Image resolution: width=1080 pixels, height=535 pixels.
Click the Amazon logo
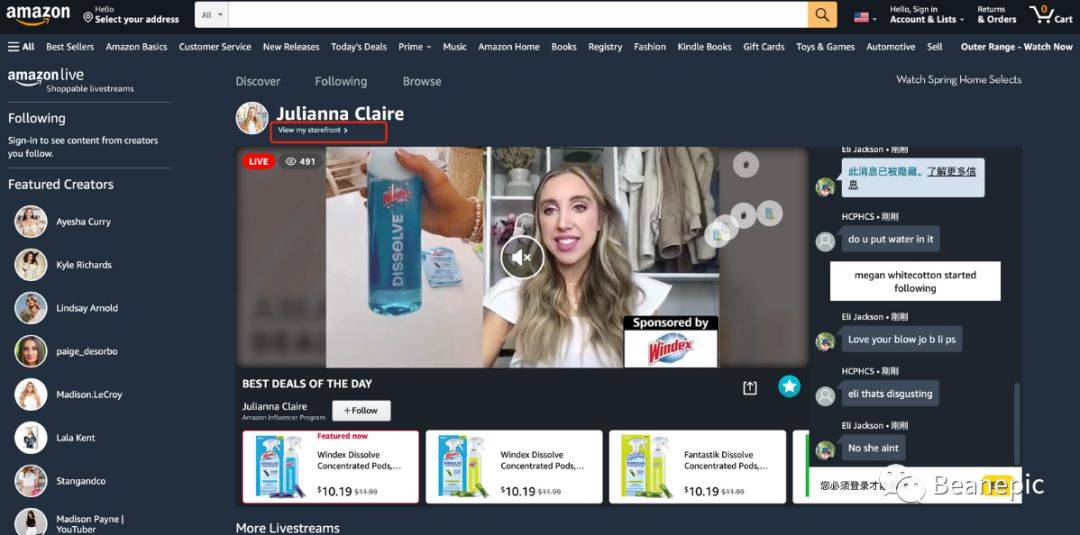coord(38,14)
